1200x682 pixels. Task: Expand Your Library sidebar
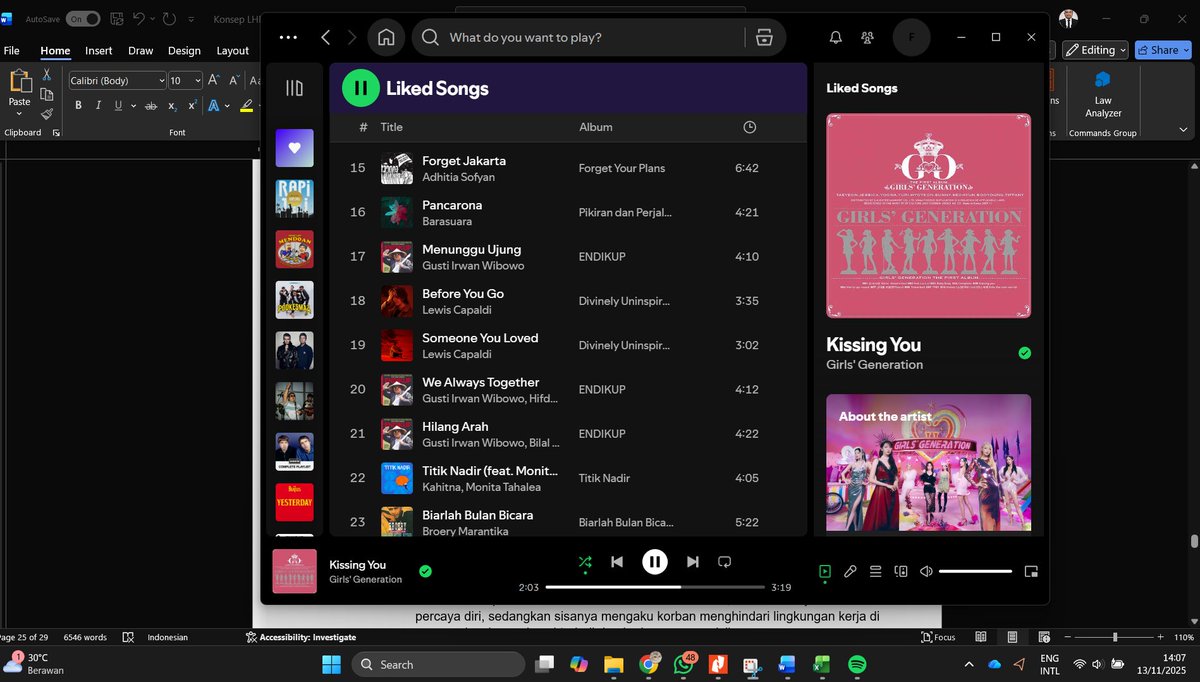coord(294,88)
